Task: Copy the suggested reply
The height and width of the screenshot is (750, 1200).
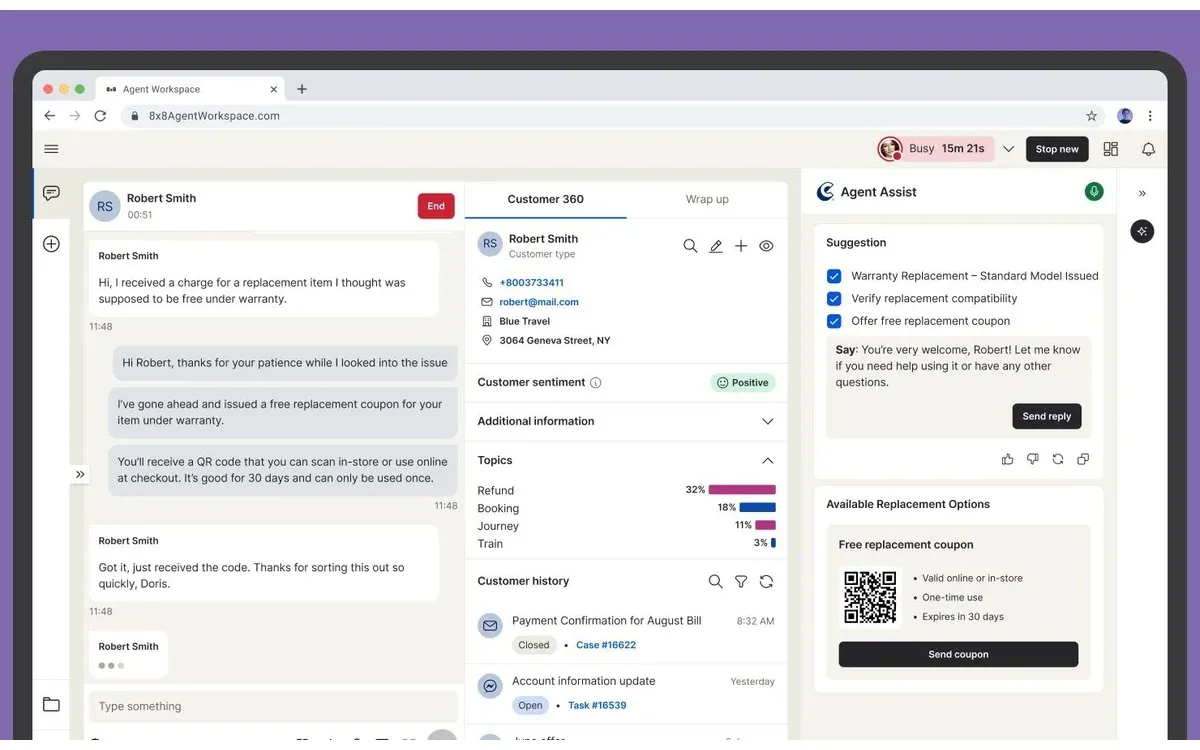Action: pos(1083,459)
